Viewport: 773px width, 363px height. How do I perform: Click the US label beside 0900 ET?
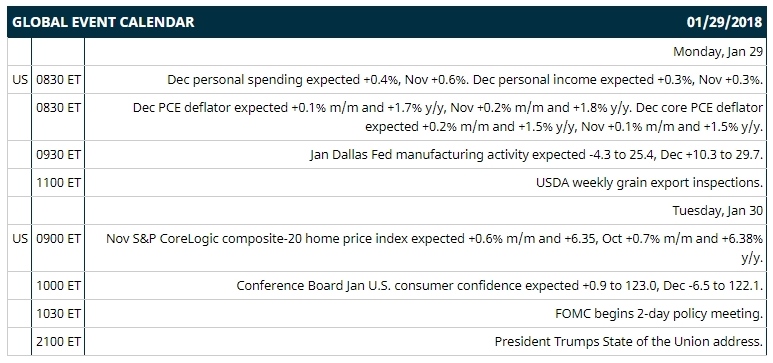point(20,239)
